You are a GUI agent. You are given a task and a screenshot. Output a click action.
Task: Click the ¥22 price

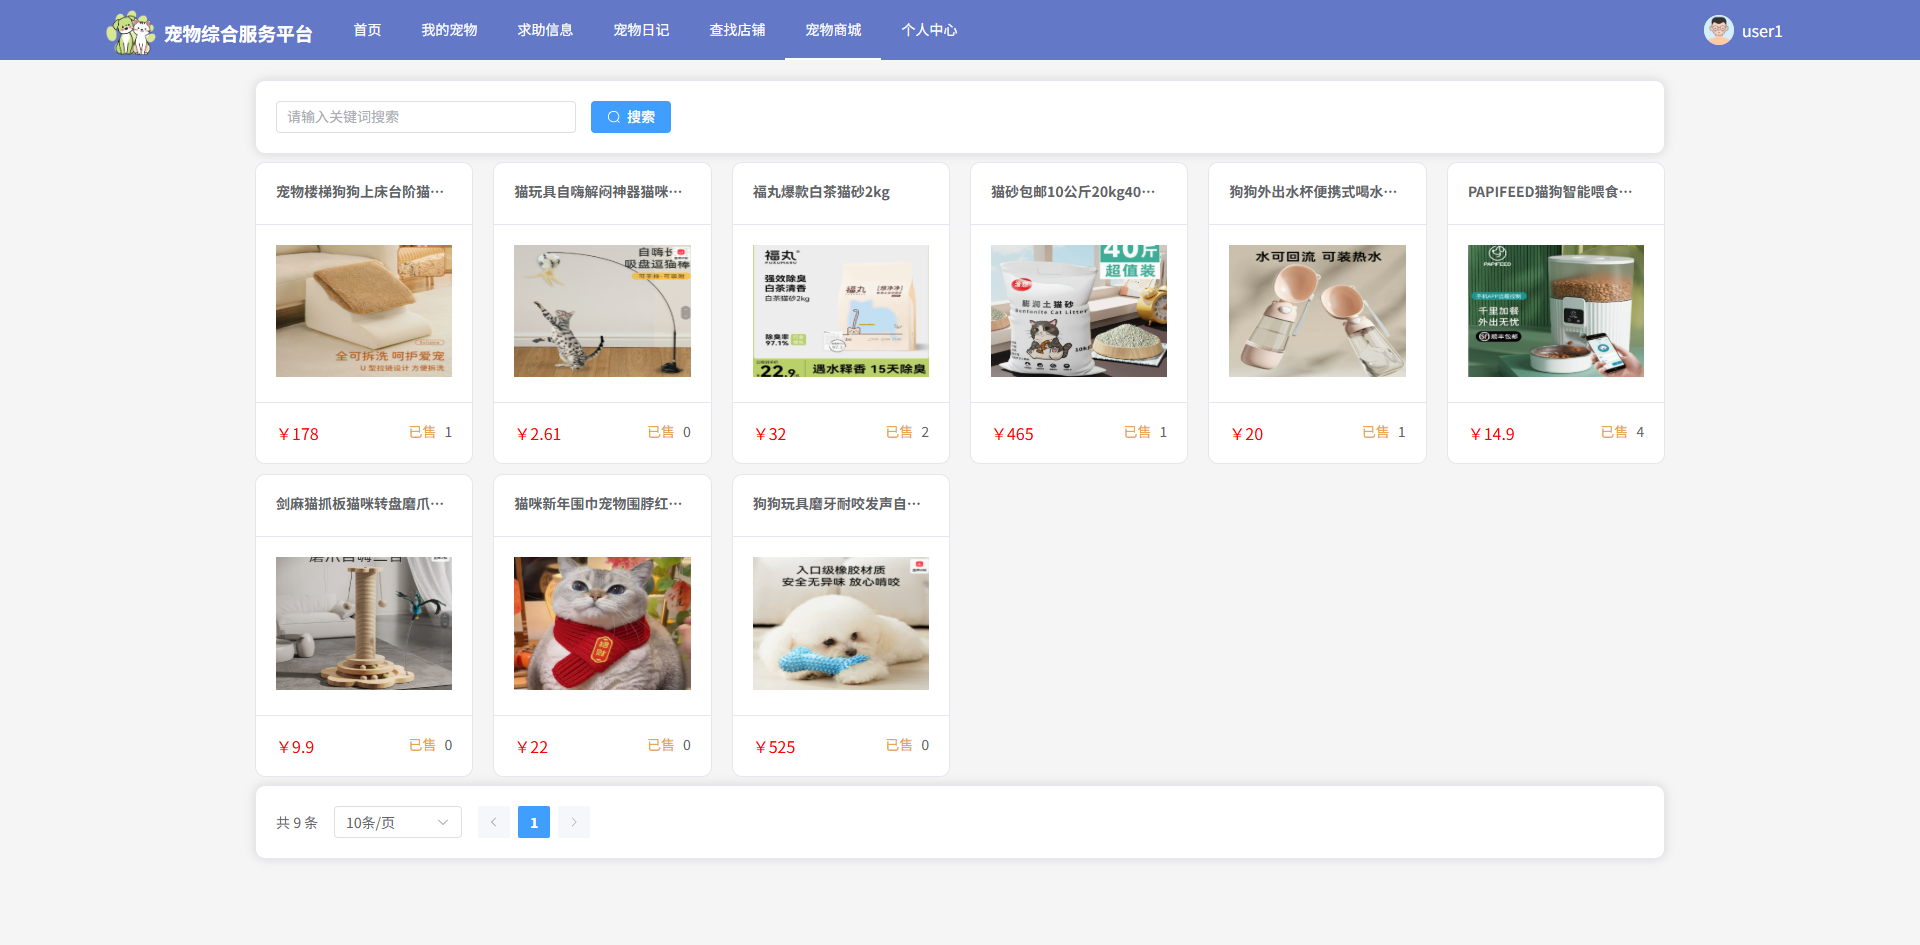pyautogui.click(x=532, y=747)
